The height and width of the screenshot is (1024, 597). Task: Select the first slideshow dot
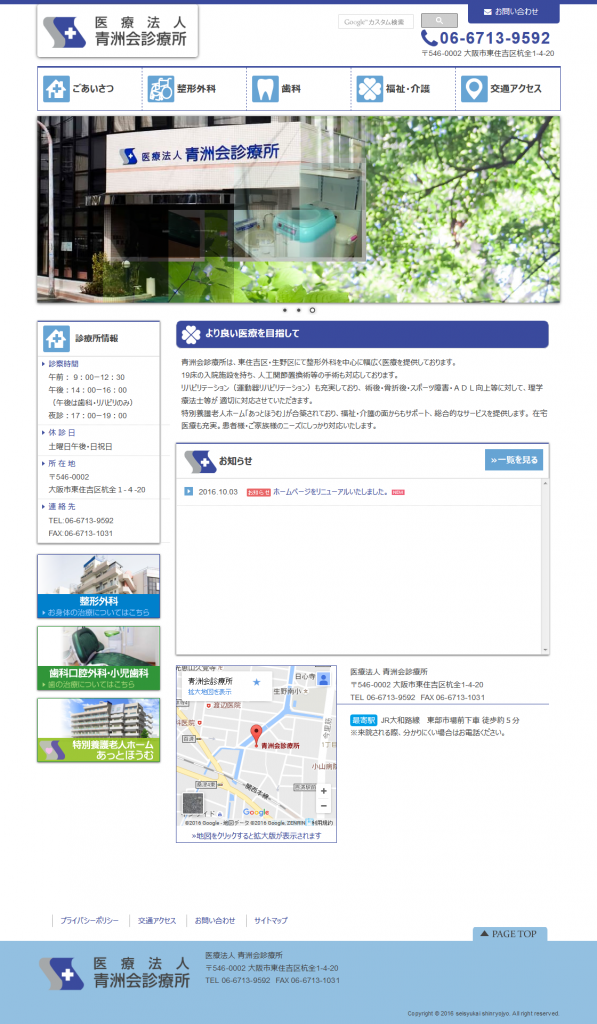pos(285,310)
